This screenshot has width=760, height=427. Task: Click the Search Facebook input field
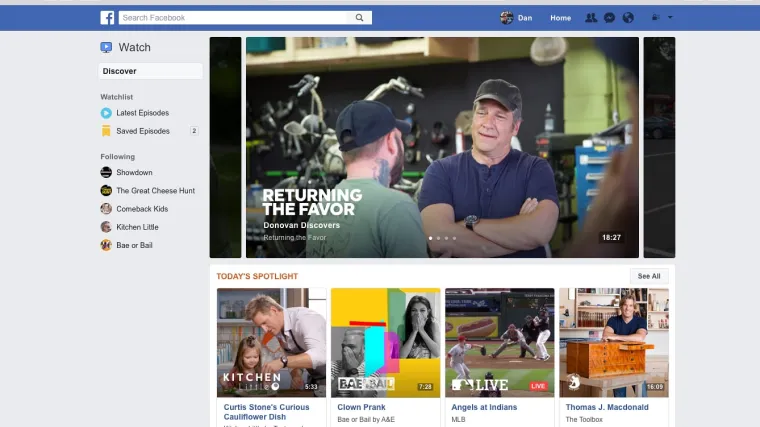coord(234,18)
